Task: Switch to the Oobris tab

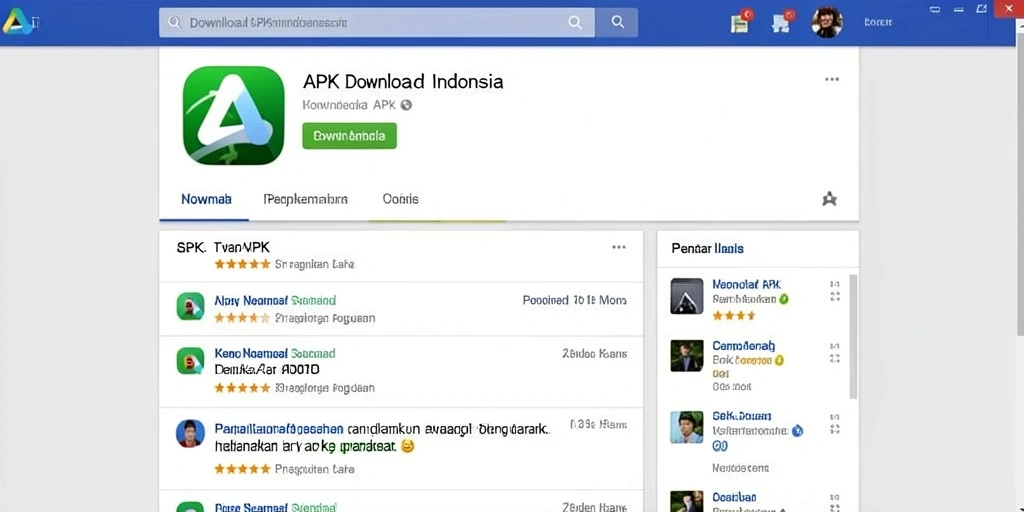Action: [400, 199]
